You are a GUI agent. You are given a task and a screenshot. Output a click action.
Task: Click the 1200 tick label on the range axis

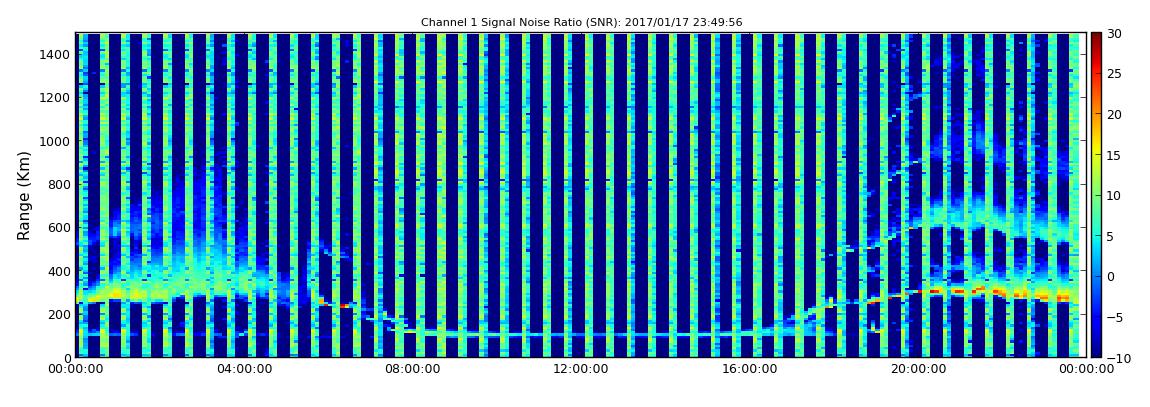pos(56,98)
